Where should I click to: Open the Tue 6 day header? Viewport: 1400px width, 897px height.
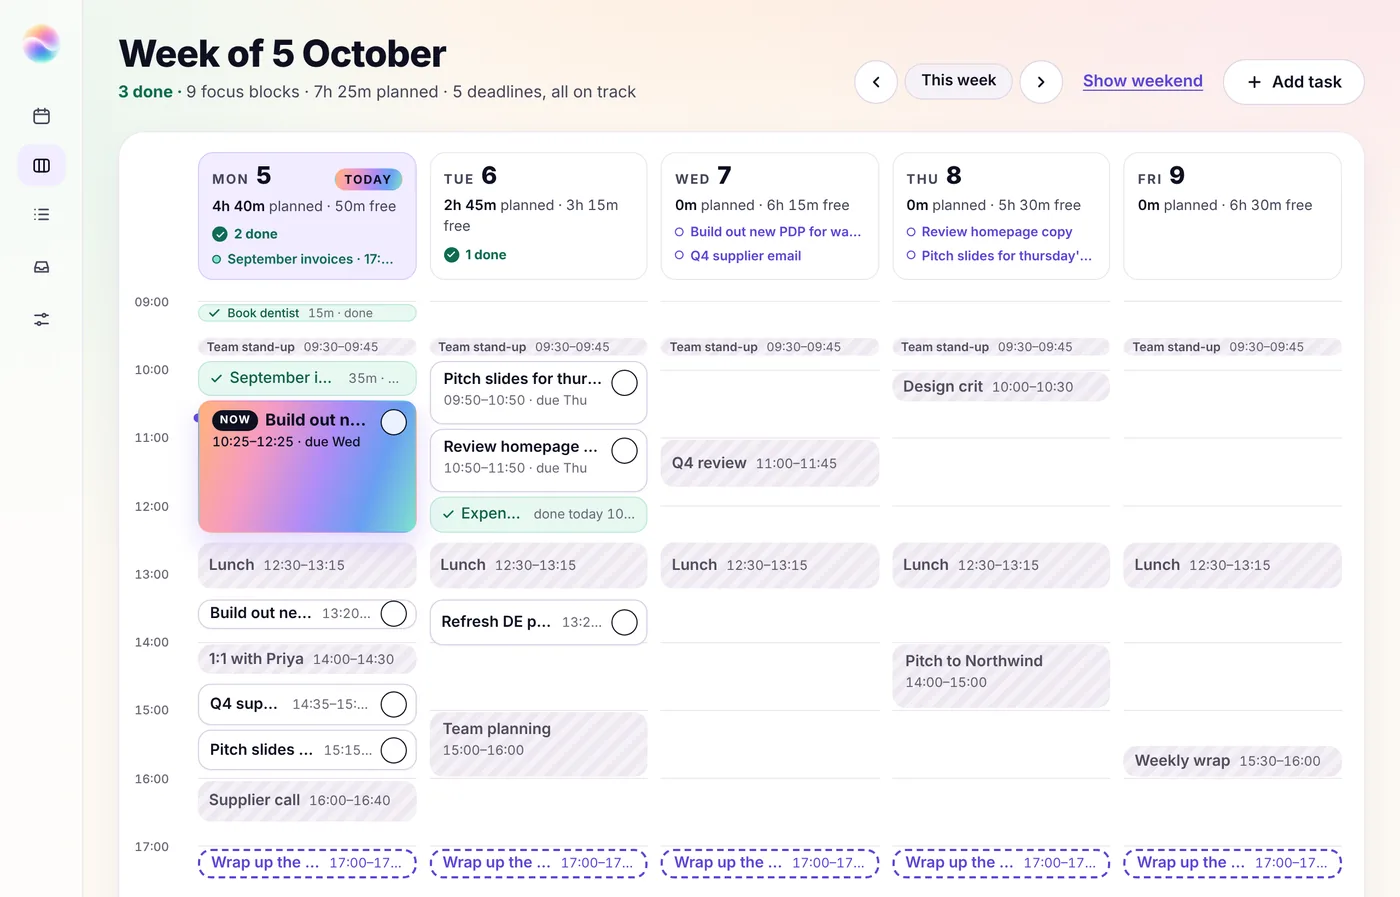click(538, 216)
